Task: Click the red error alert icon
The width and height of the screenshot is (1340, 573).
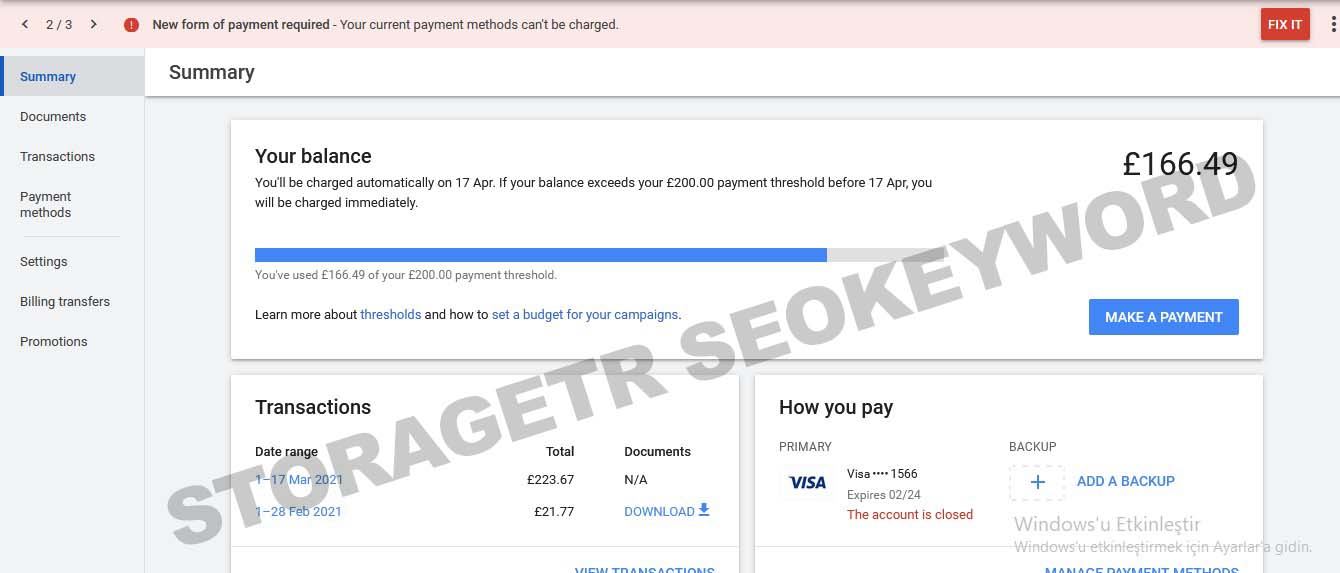Action: (131, 25)
